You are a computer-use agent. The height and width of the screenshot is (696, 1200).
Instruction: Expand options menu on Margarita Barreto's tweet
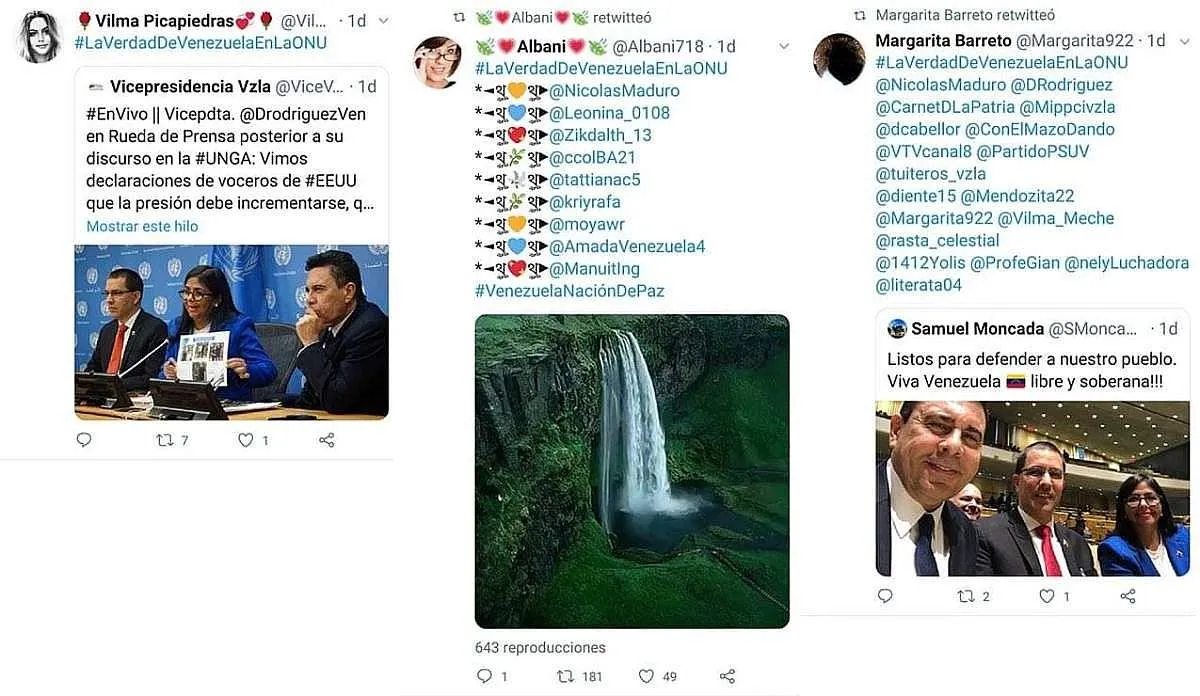tap(1184, 41)
